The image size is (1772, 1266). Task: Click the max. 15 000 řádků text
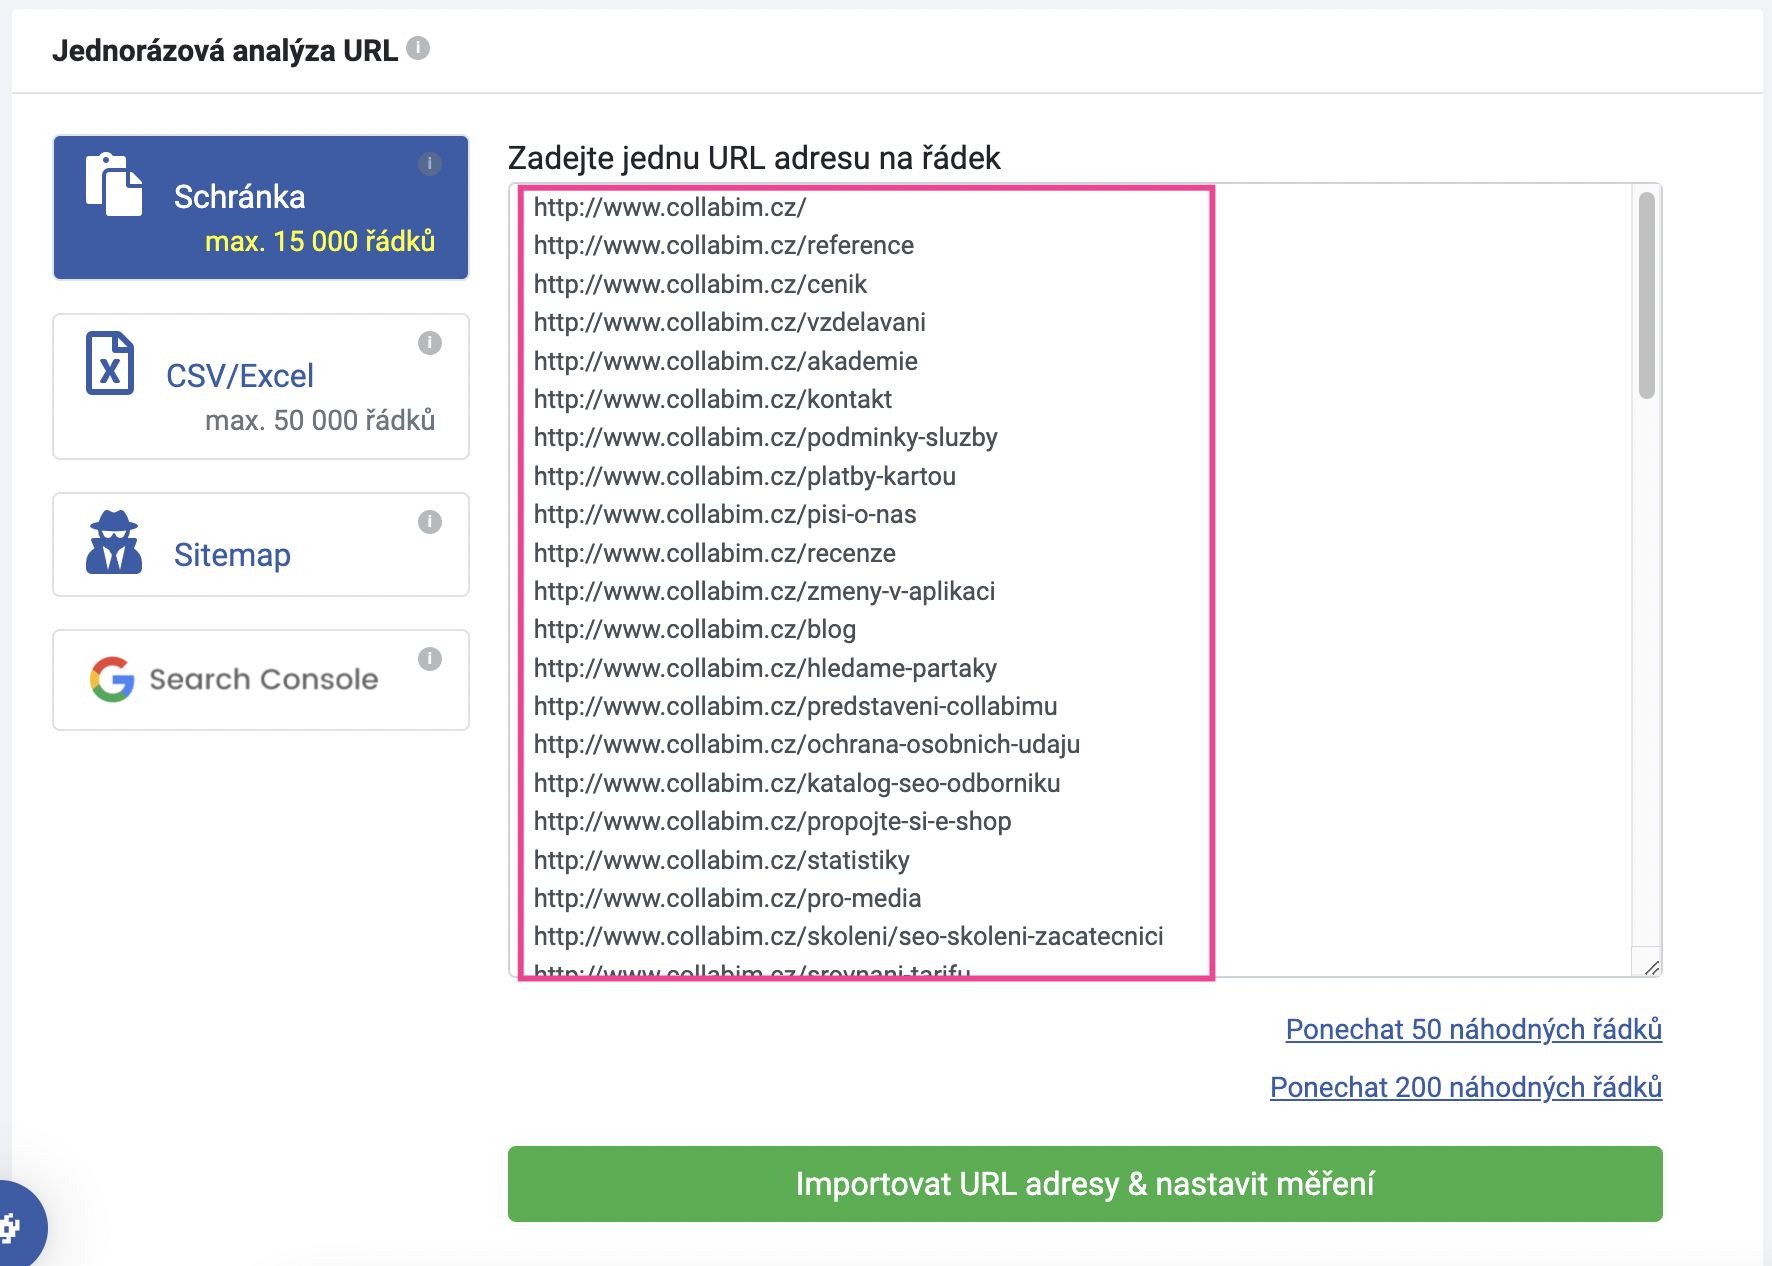click(320, 241)
